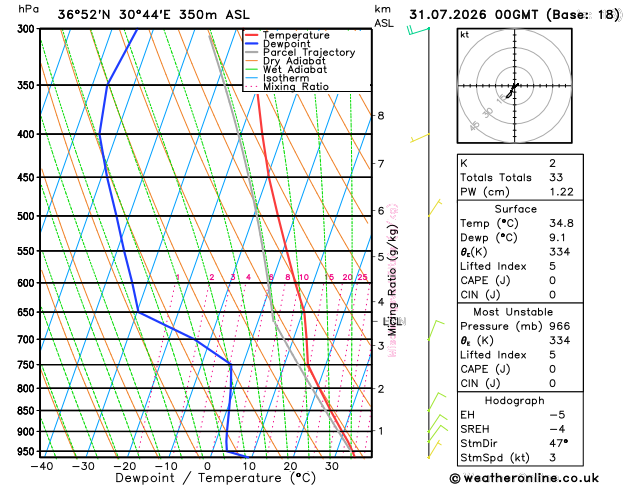Screen dimensions: 629x486
Task: Click the Mixing Ratio (g/kg) vertical label
Action: 392,280
